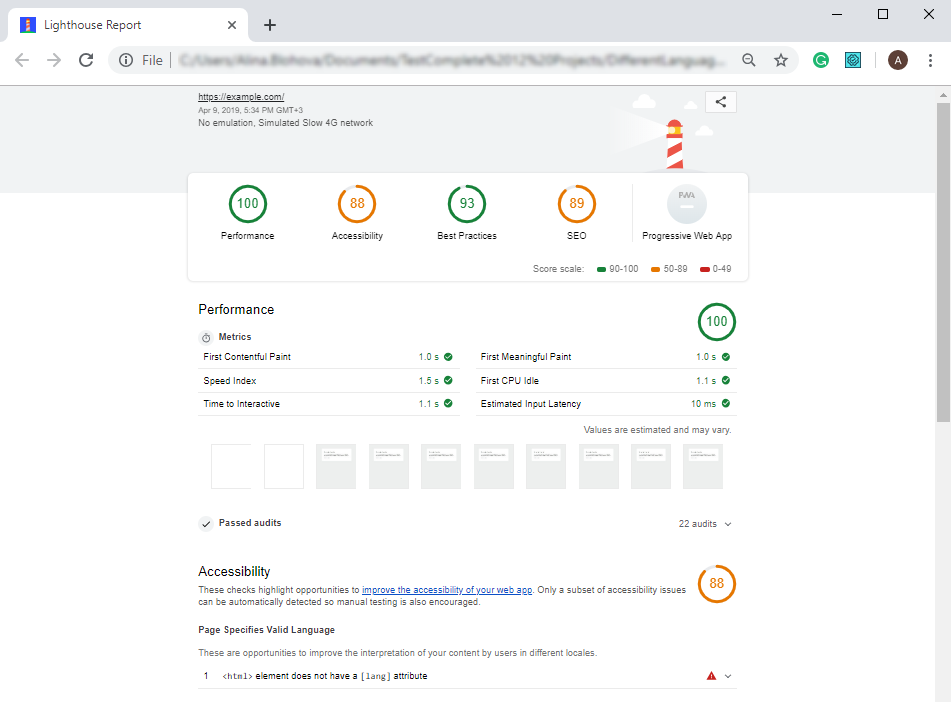Screen dimensions: 951x702
Task: Open the user profile avatar A
Action: tap(898, 60)
